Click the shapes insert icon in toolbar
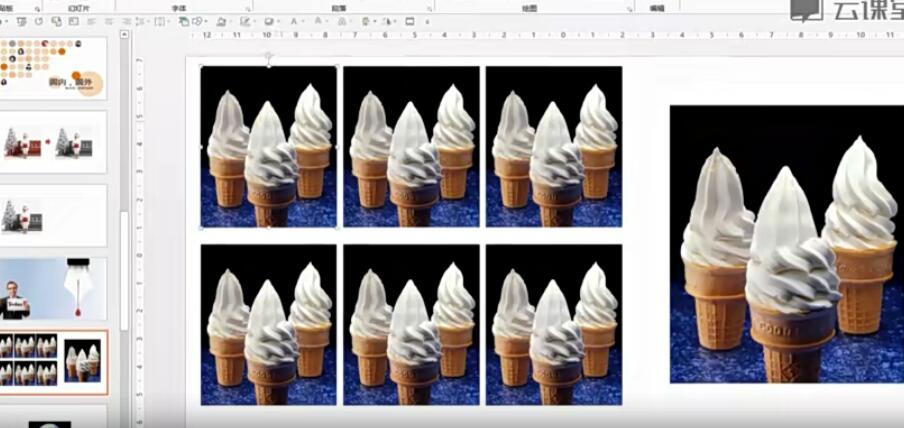904x428 pixels. click(198, 21)
